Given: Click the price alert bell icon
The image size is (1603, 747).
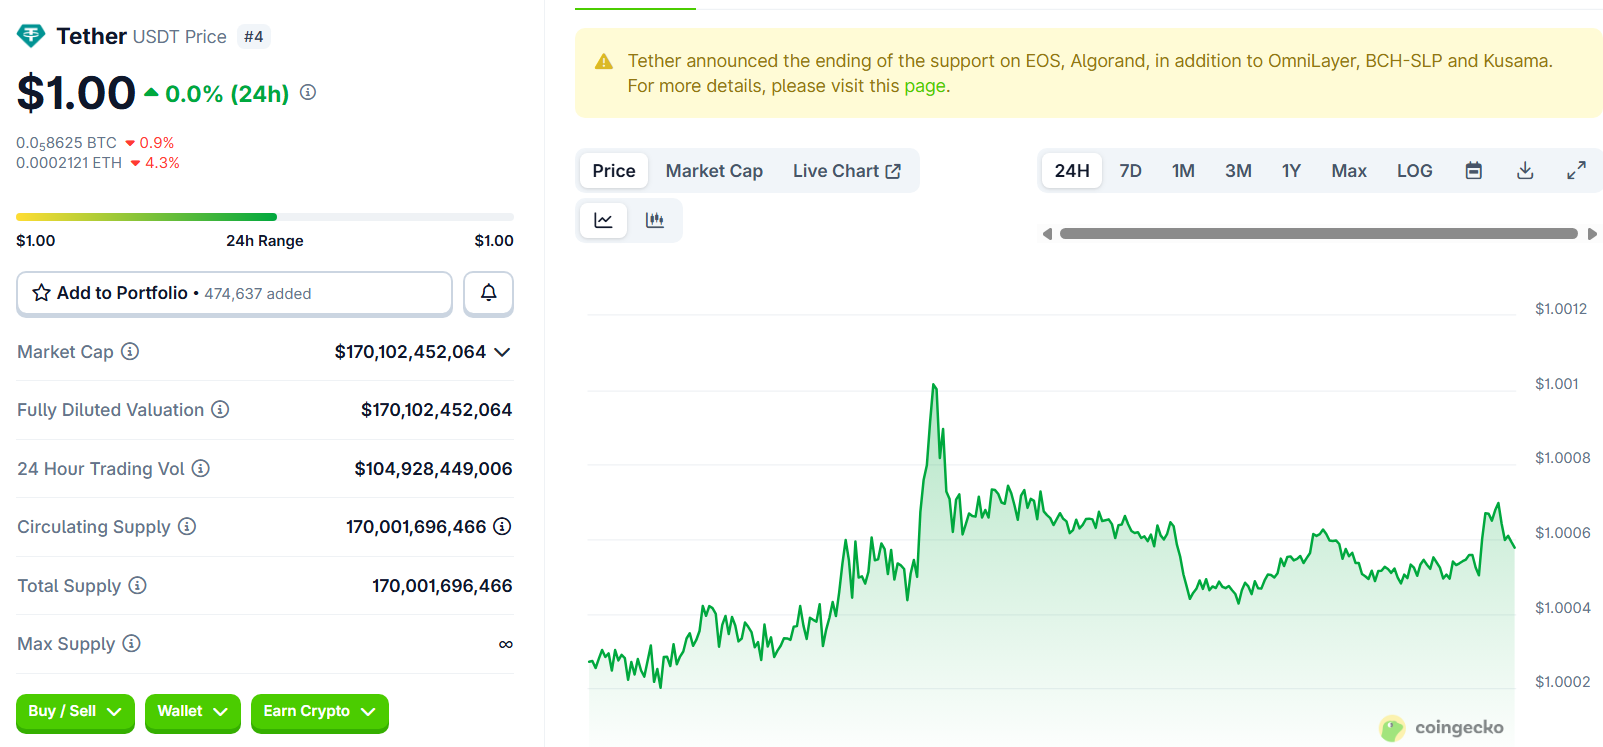Looking at the screenshot, I should tap(488, 293).
